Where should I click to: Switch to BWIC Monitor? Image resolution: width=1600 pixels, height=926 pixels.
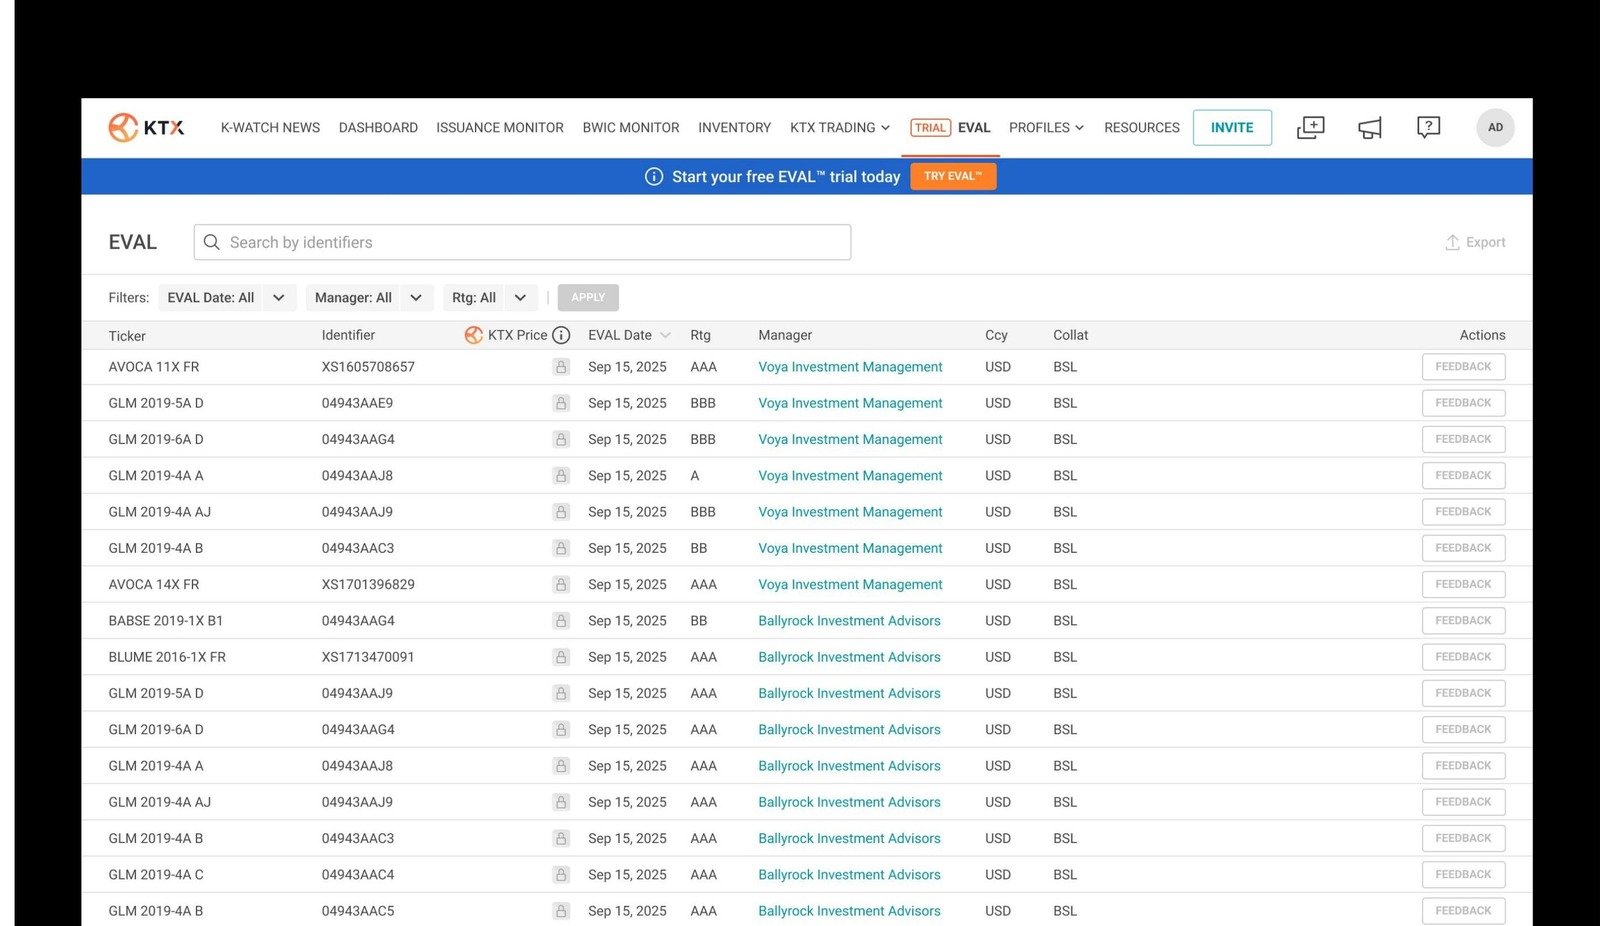631,127
